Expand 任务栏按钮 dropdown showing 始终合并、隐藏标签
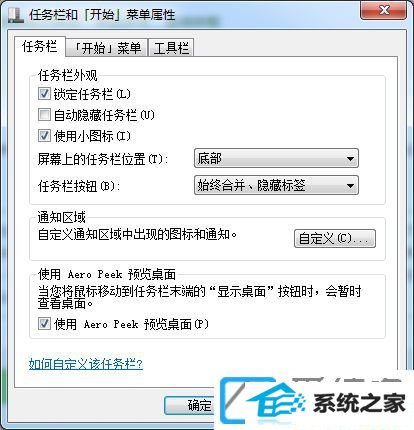 click(276, 185)
